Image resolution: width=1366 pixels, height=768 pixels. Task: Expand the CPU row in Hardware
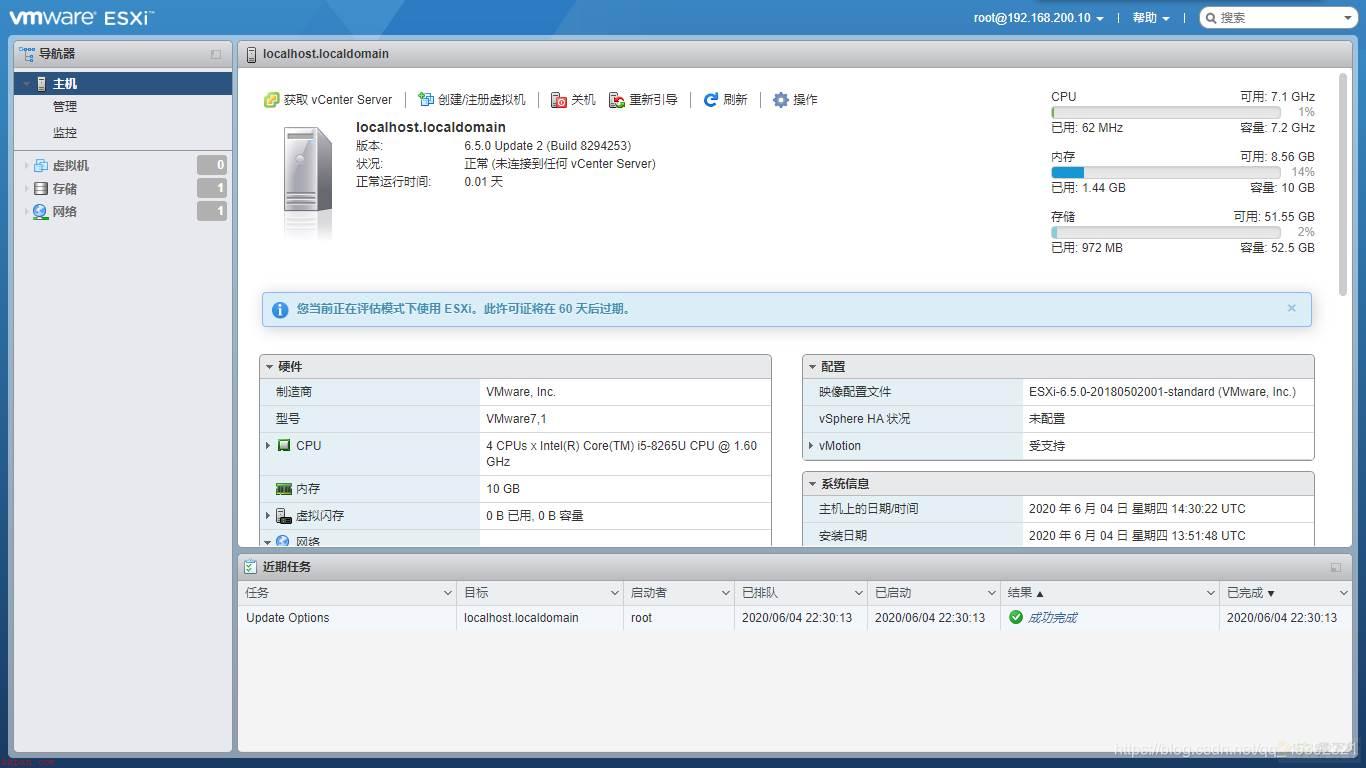click(x=268, y=446)
